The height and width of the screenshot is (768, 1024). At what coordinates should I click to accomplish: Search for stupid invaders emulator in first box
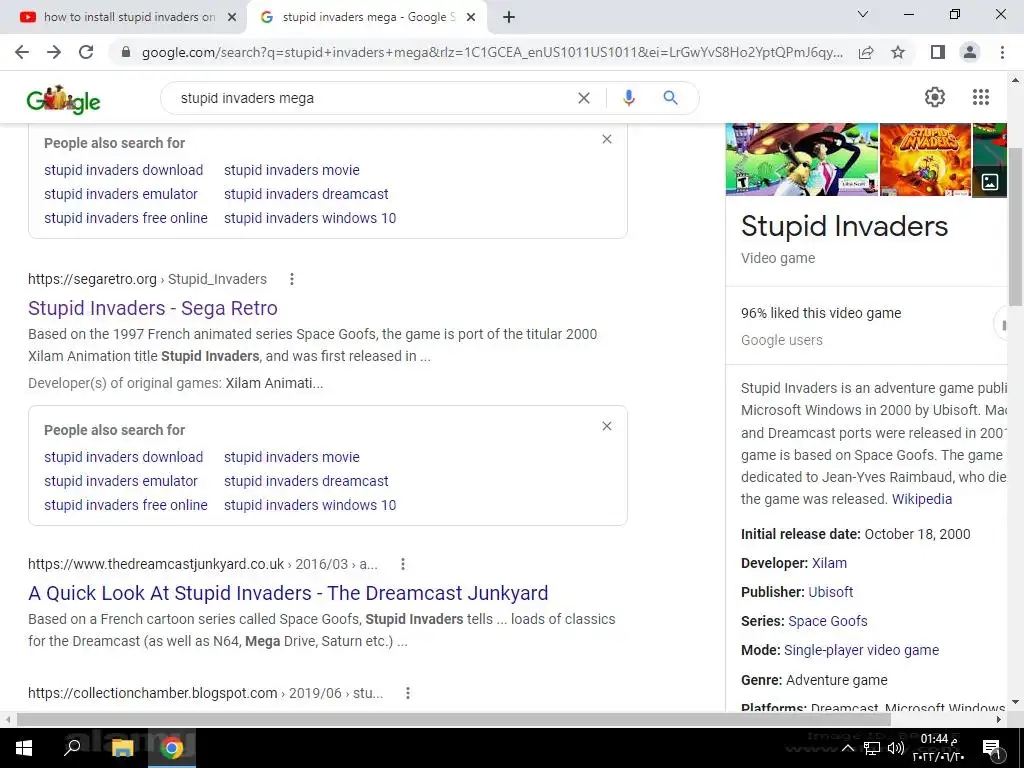tap(121, 194)
